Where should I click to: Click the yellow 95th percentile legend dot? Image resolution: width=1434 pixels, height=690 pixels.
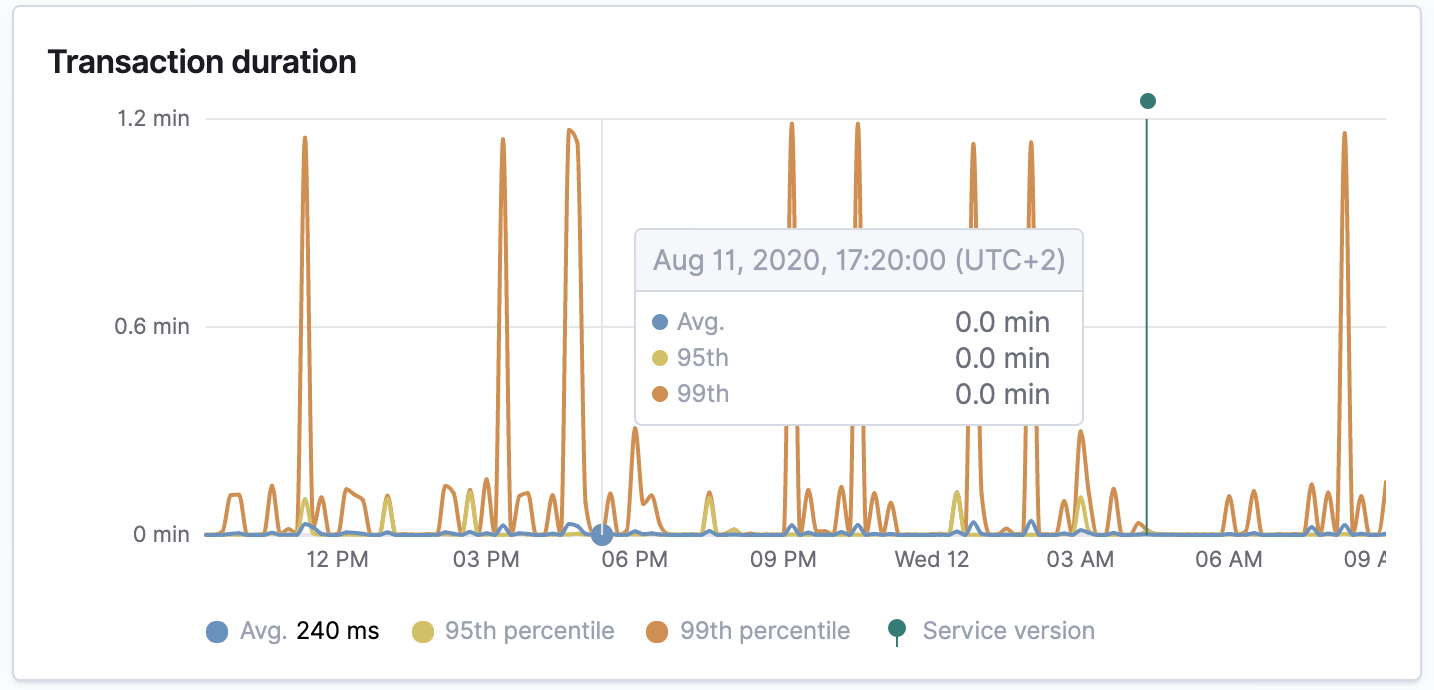pyautogui.click(x=423, y=630)
